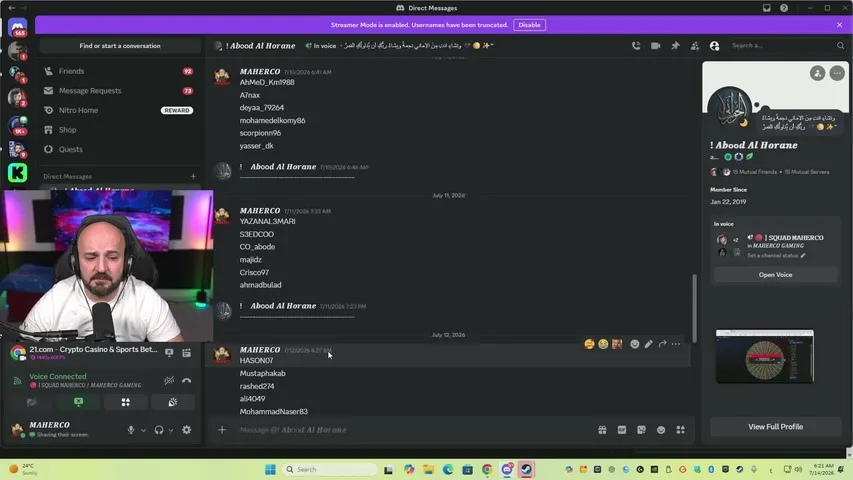Add reaction icon on hovered MAHERCO message
The width and height of the screenshot is (853, 480).
pyautogui.click(x=634, y=344)
